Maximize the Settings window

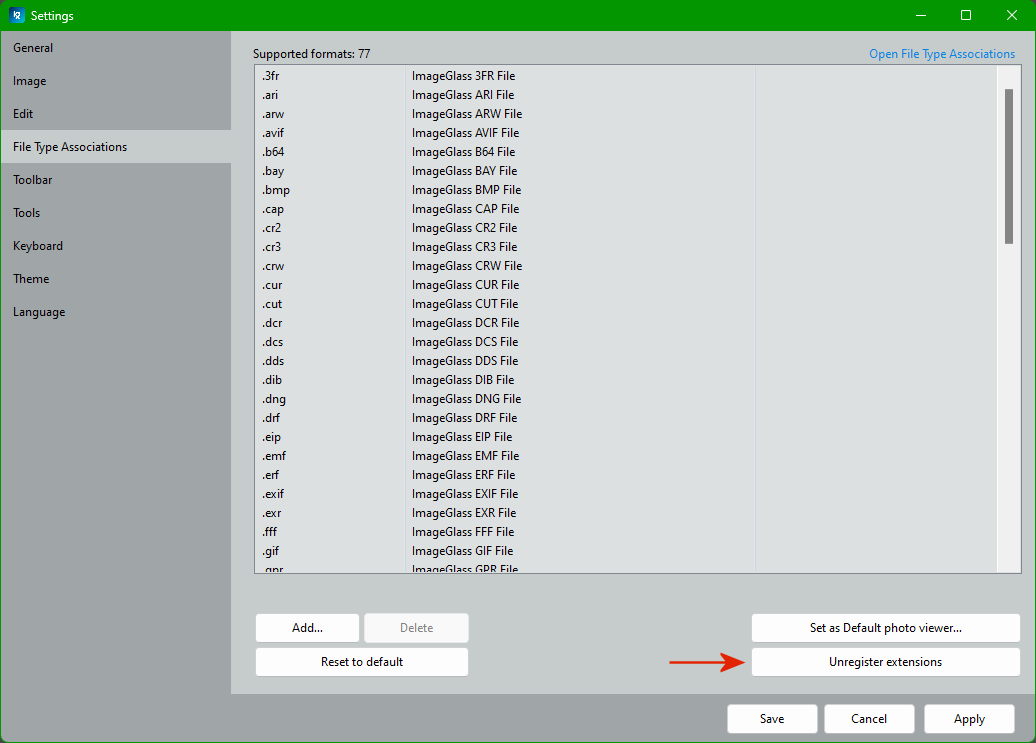(966, 15)
